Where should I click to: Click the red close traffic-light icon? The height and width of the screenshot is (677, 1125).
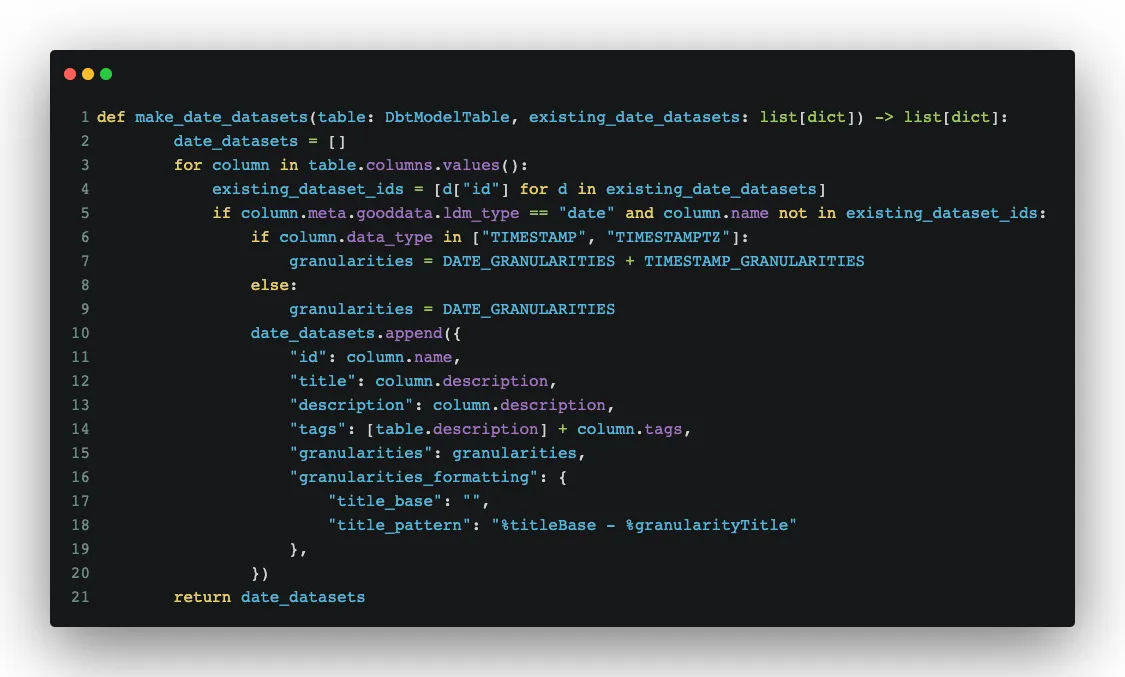(x=69, y=73)
